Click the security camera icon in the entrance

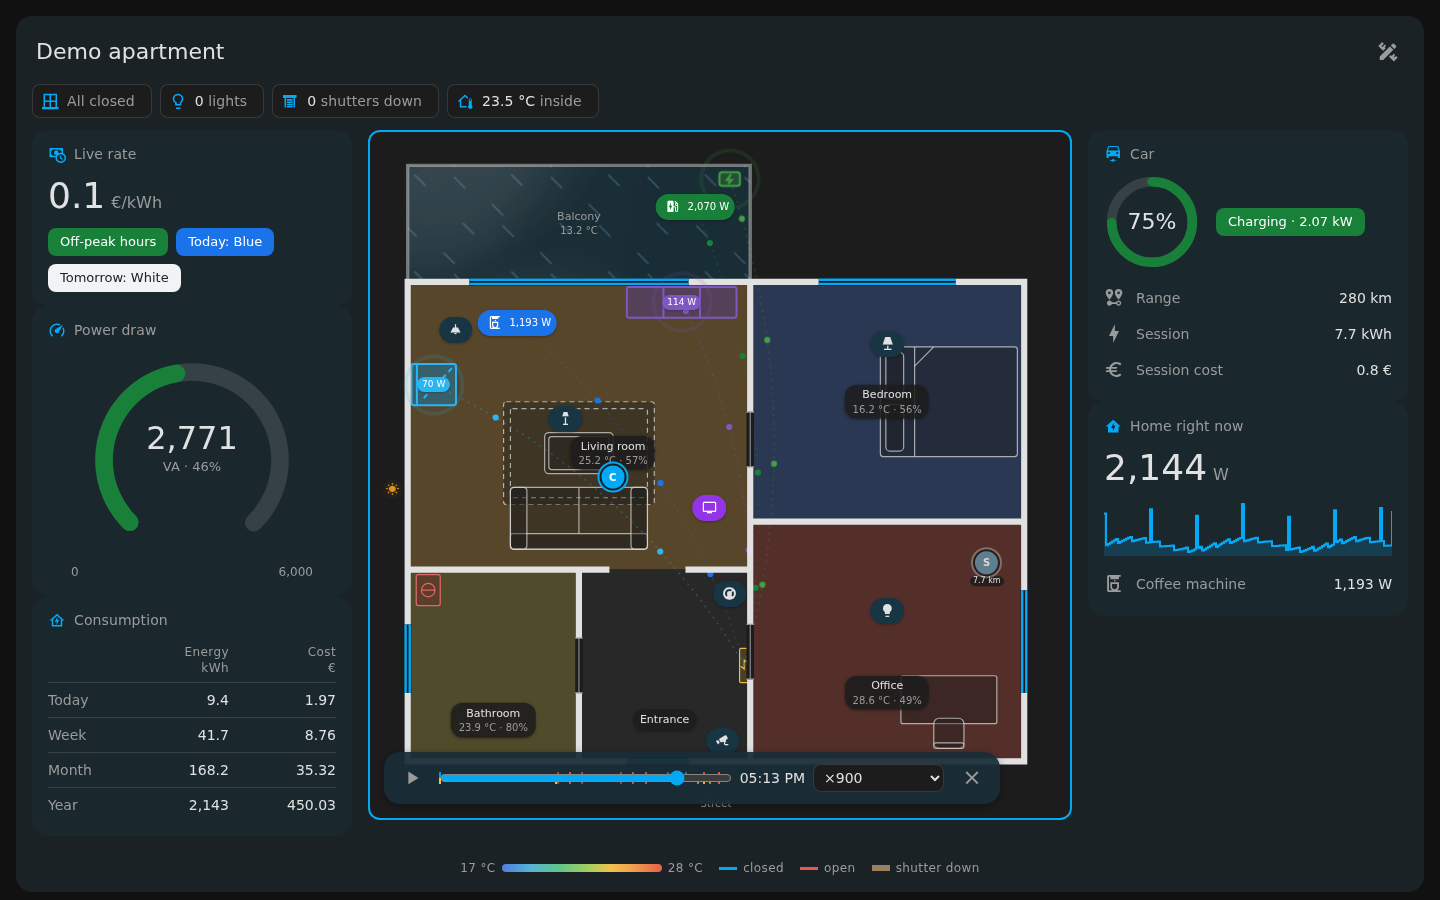[722, 740]
